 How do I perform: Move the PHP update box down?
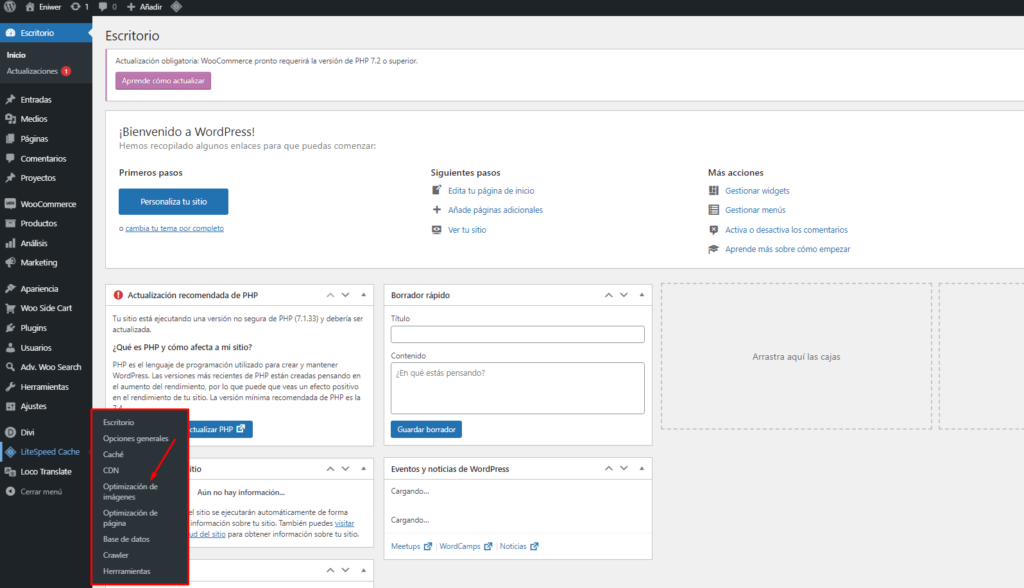point(345,295)
